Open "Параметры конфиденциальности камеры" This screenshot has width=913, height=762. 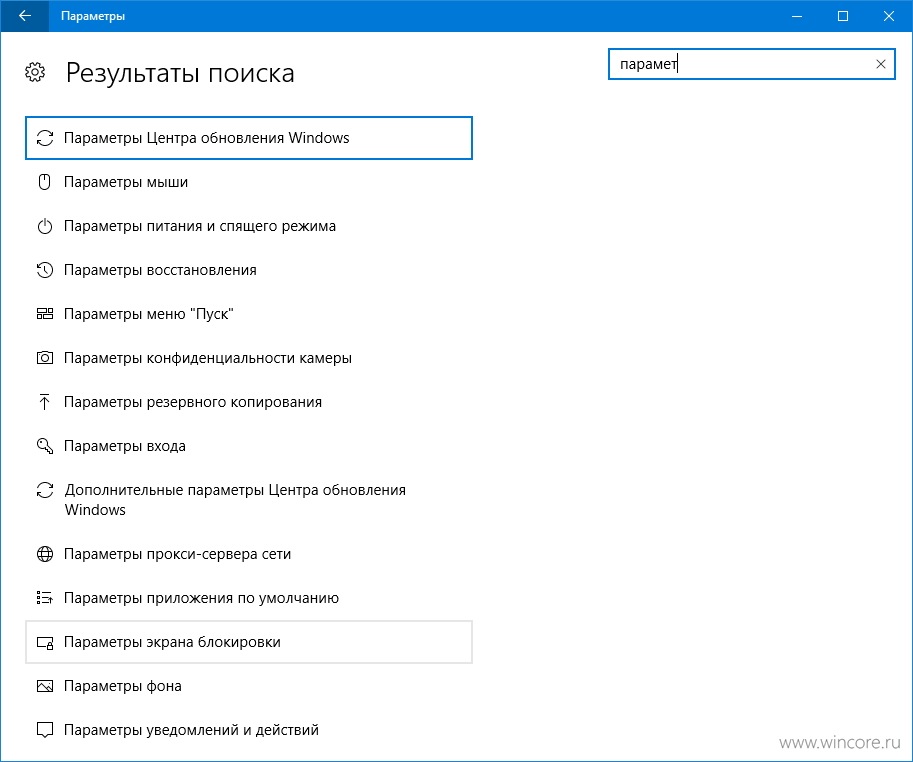point(249,358)
